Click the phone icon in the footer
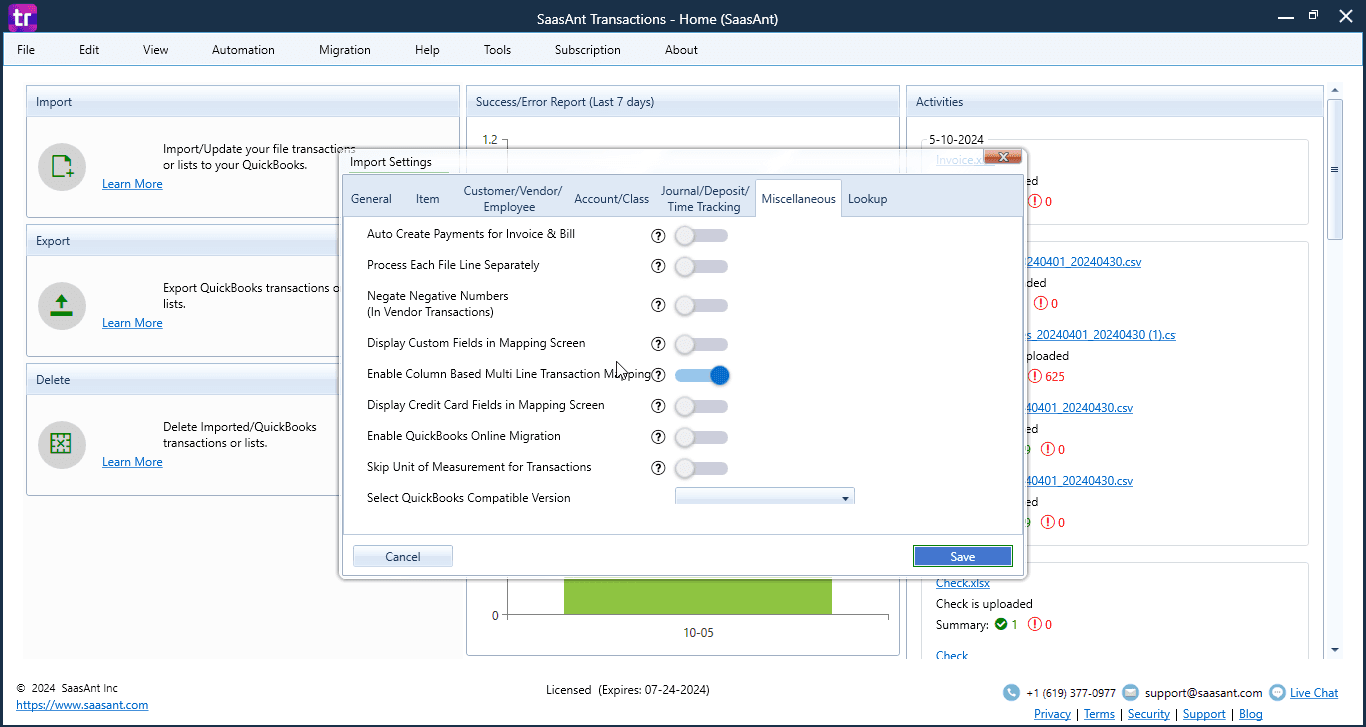 (x=1012, y=693)
